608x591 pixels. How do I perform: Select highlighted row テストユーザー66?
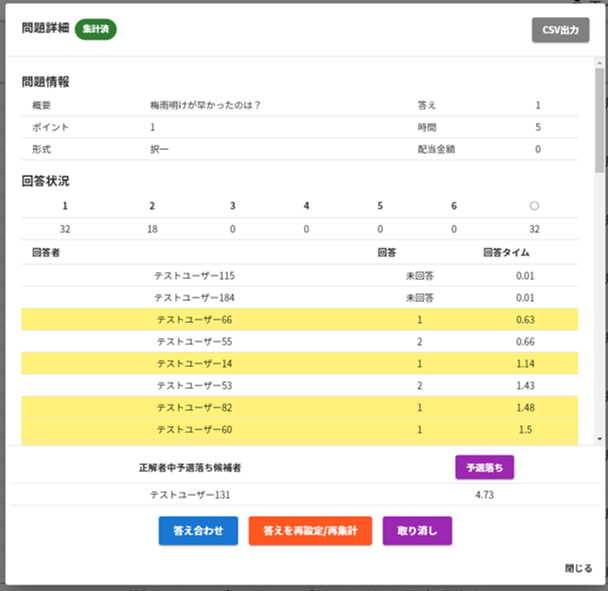pos(299,320)
